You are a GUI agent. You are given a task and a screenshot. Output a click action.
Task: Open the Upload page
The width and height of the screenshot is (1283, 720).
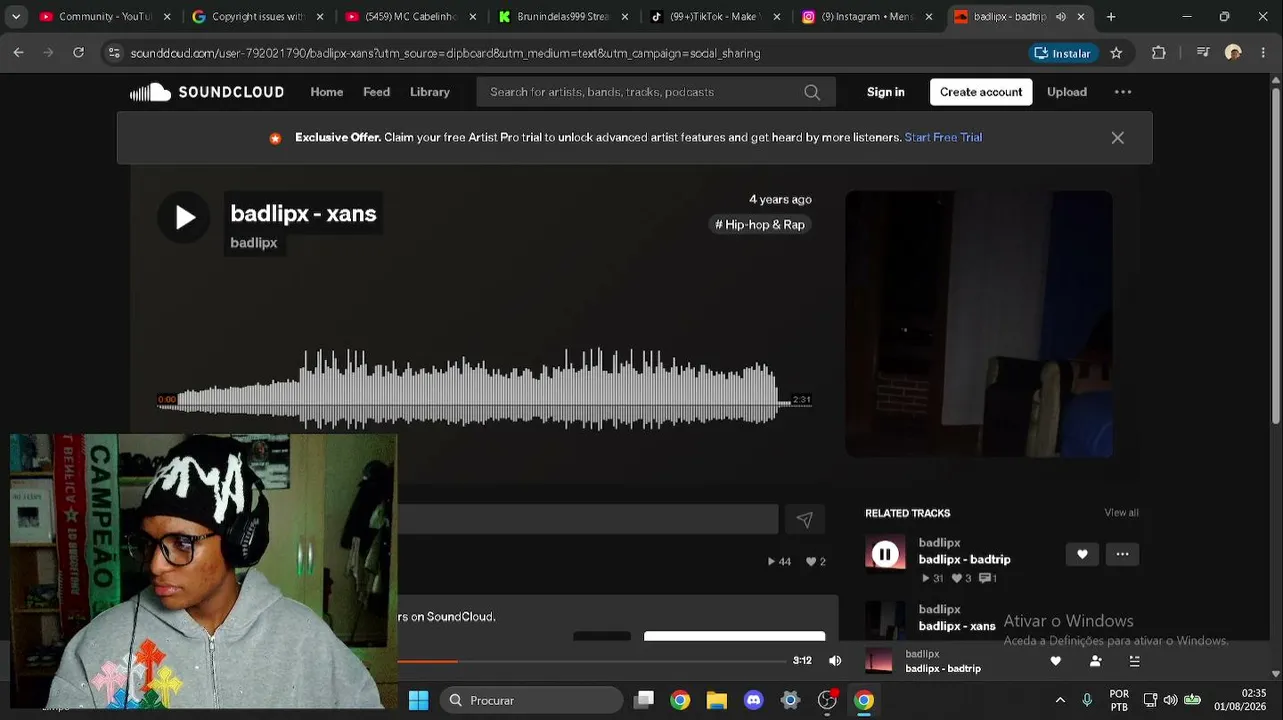1067,92
